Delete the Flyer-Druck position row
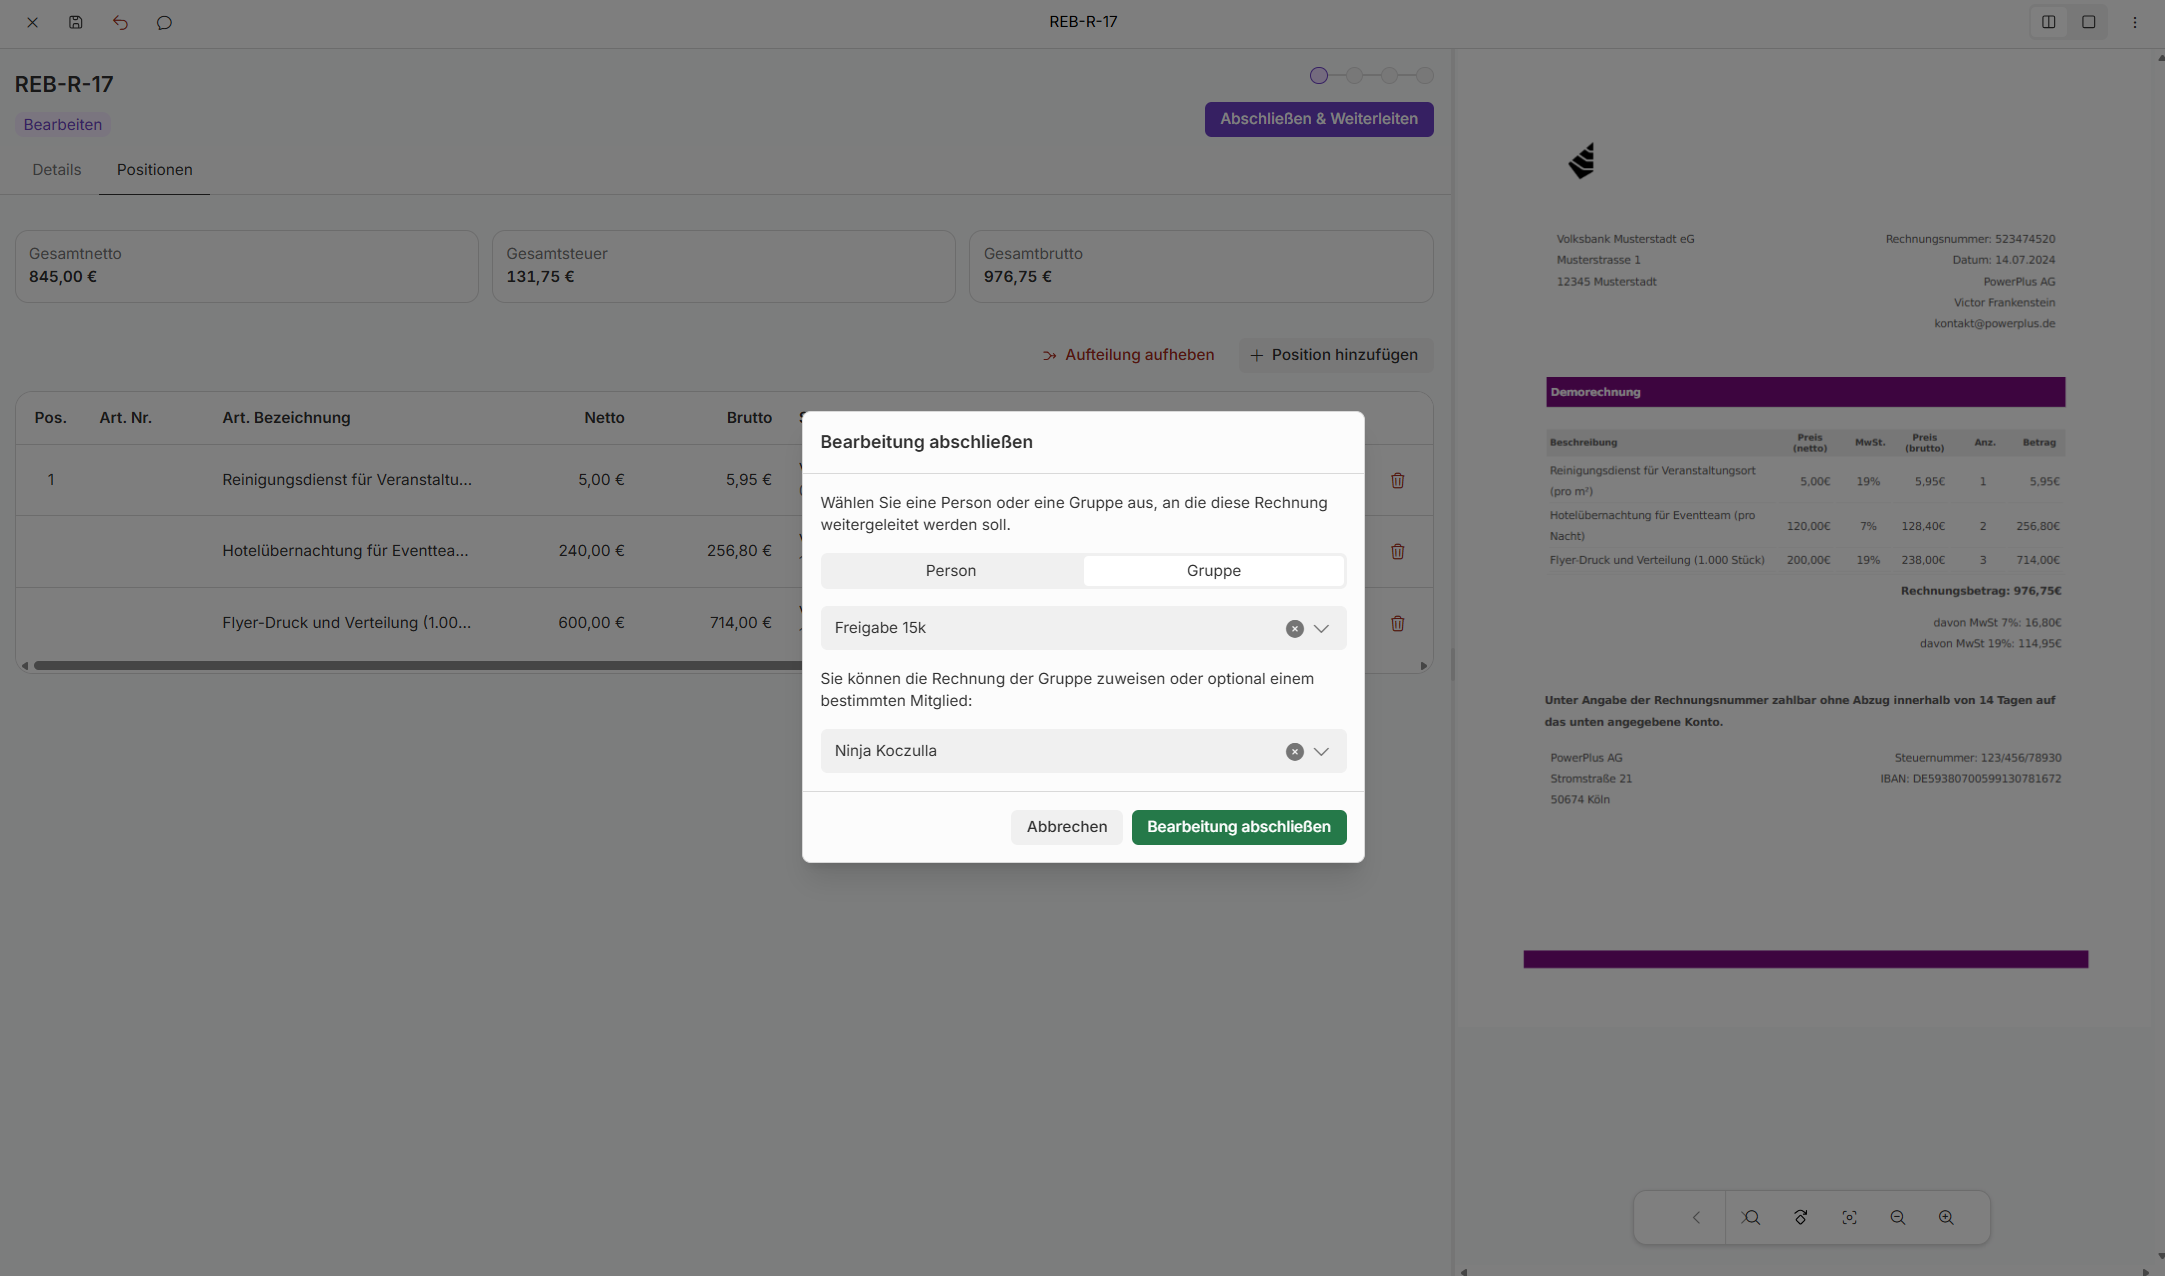The height and width of the screenshot is (1276, 2165). [1397, 623]
